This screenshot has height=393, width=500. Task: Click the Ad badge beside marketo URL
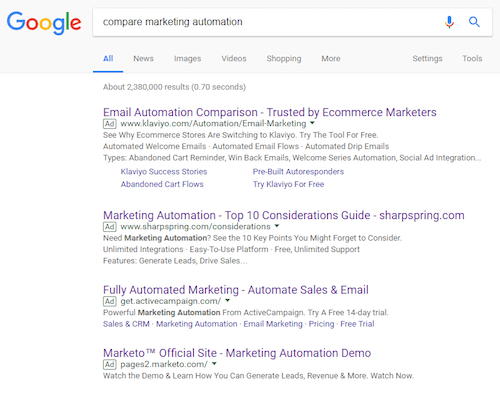(109, 364)
